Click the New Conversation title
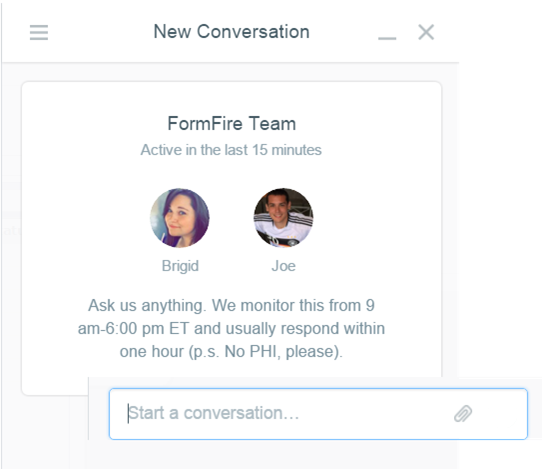 point(231,32)
